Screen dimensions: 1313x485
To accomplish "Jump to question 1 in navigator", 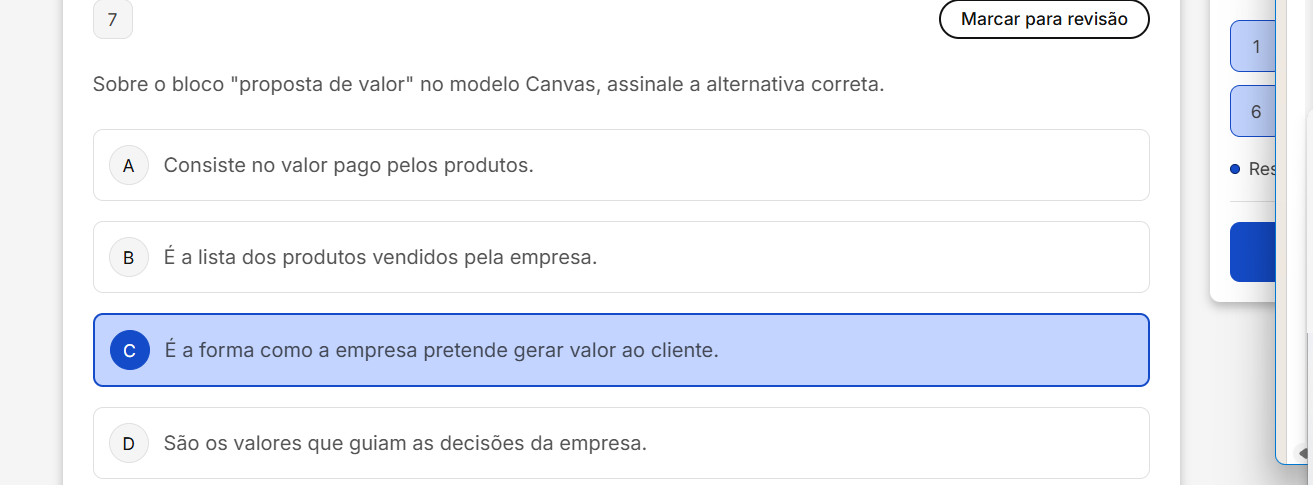I will (1254, 47).
